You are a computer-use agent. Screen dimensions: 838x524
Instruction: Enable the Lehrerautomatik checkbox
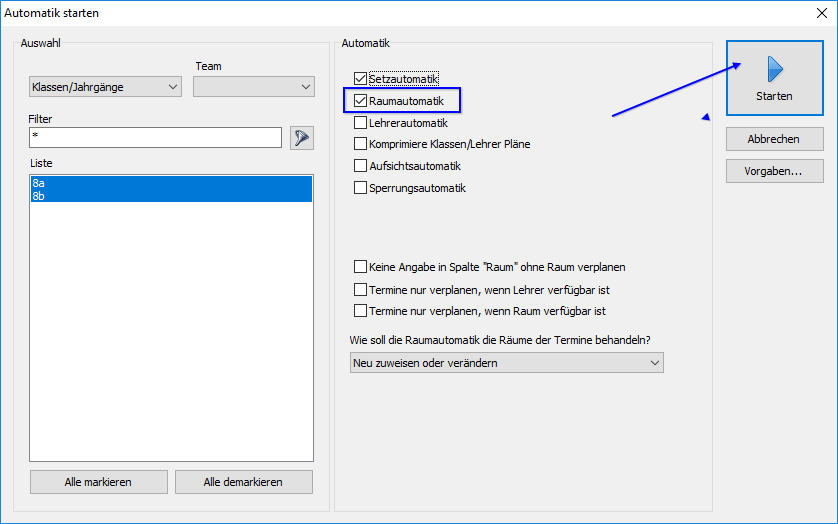coord(360,122)
